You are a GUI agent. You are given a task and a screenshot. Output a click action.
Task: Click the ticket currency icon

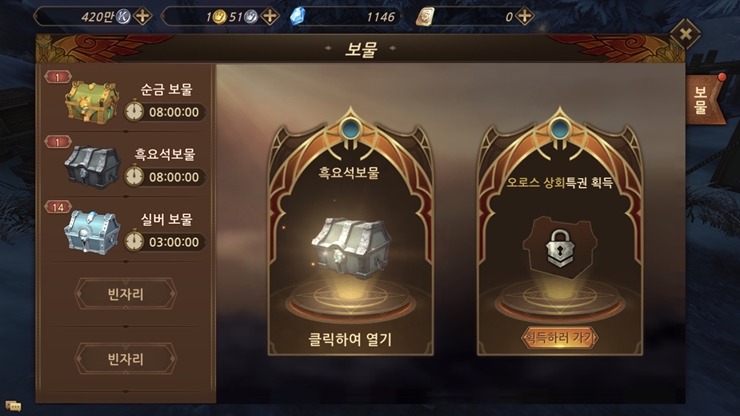click(425, 17)
